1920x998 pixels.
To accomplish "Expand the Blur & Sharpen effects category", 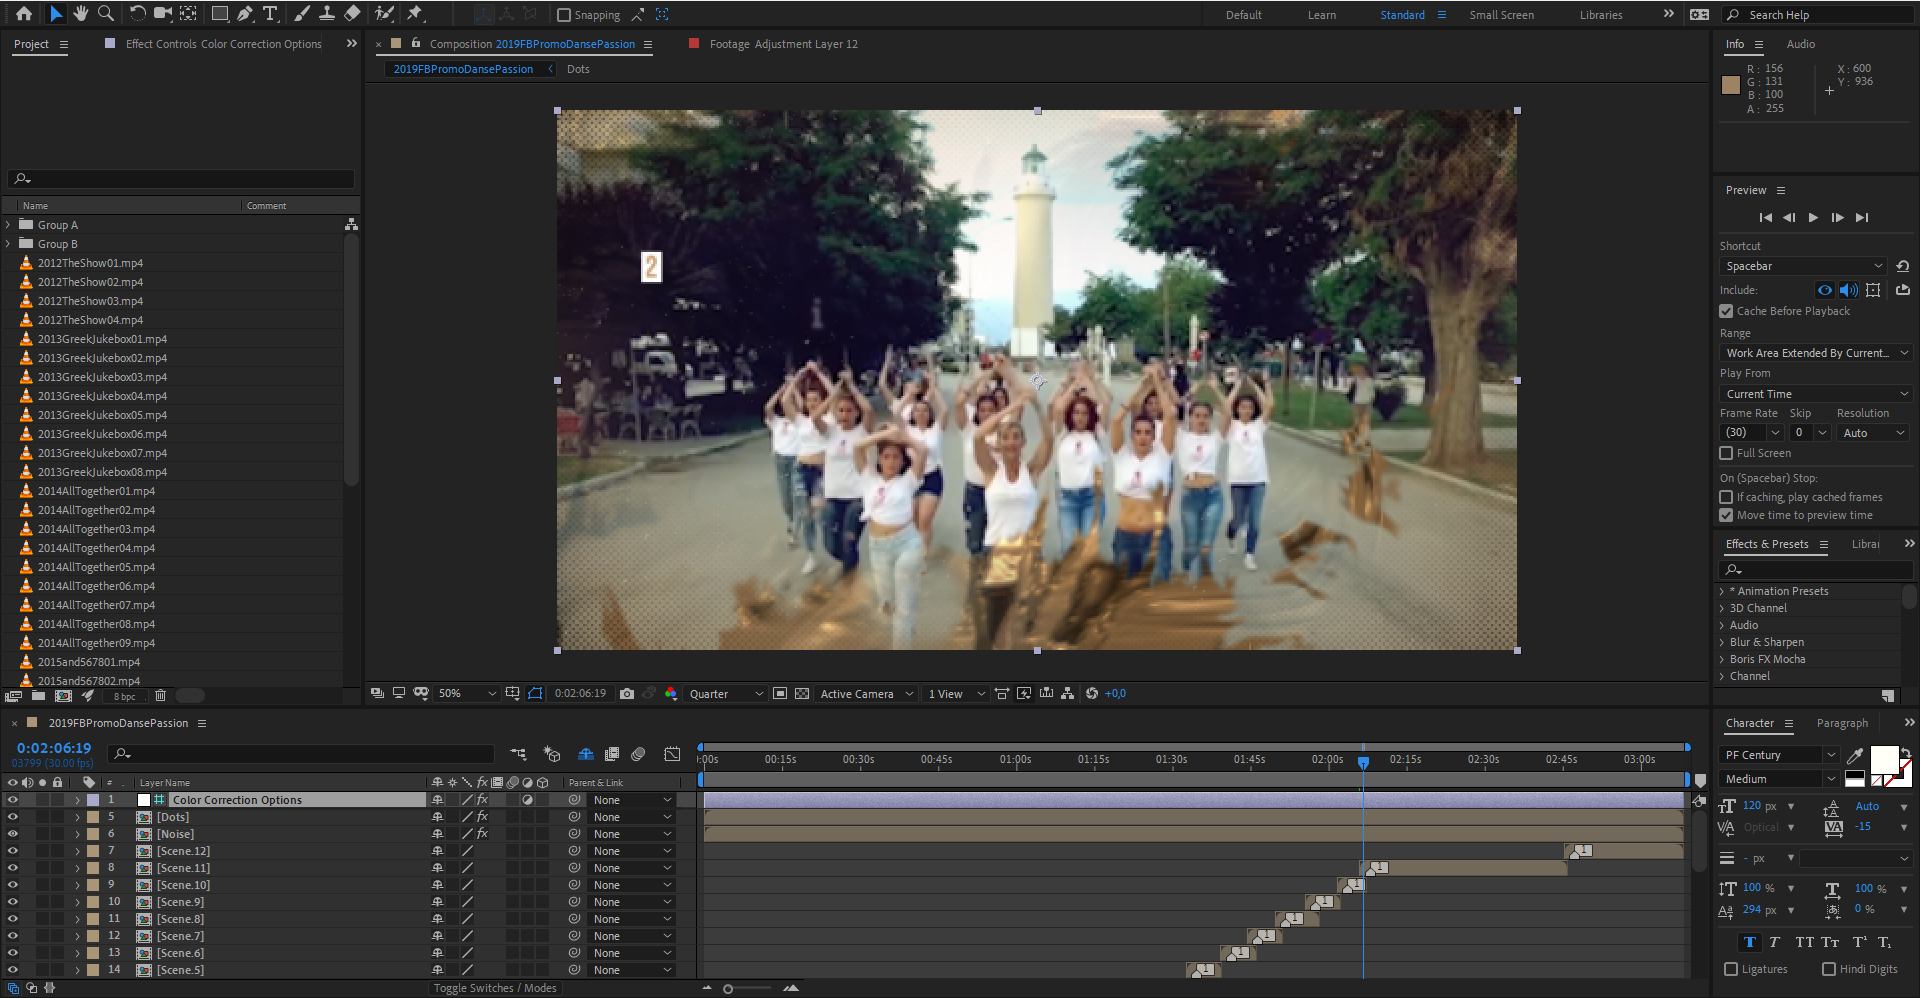I will pyautogui.click(x=1722, y=643).
